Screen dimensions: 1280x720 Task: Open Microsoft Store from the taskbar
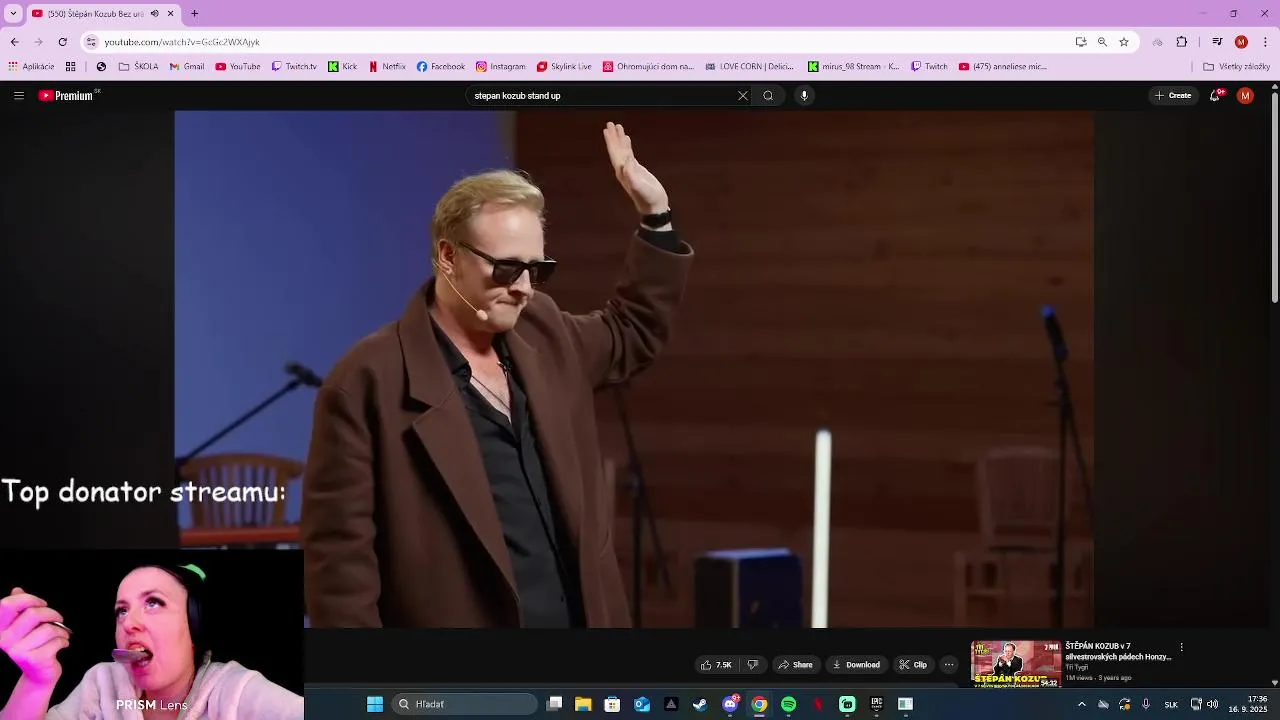pyautogui.click(x=612, y=704)
